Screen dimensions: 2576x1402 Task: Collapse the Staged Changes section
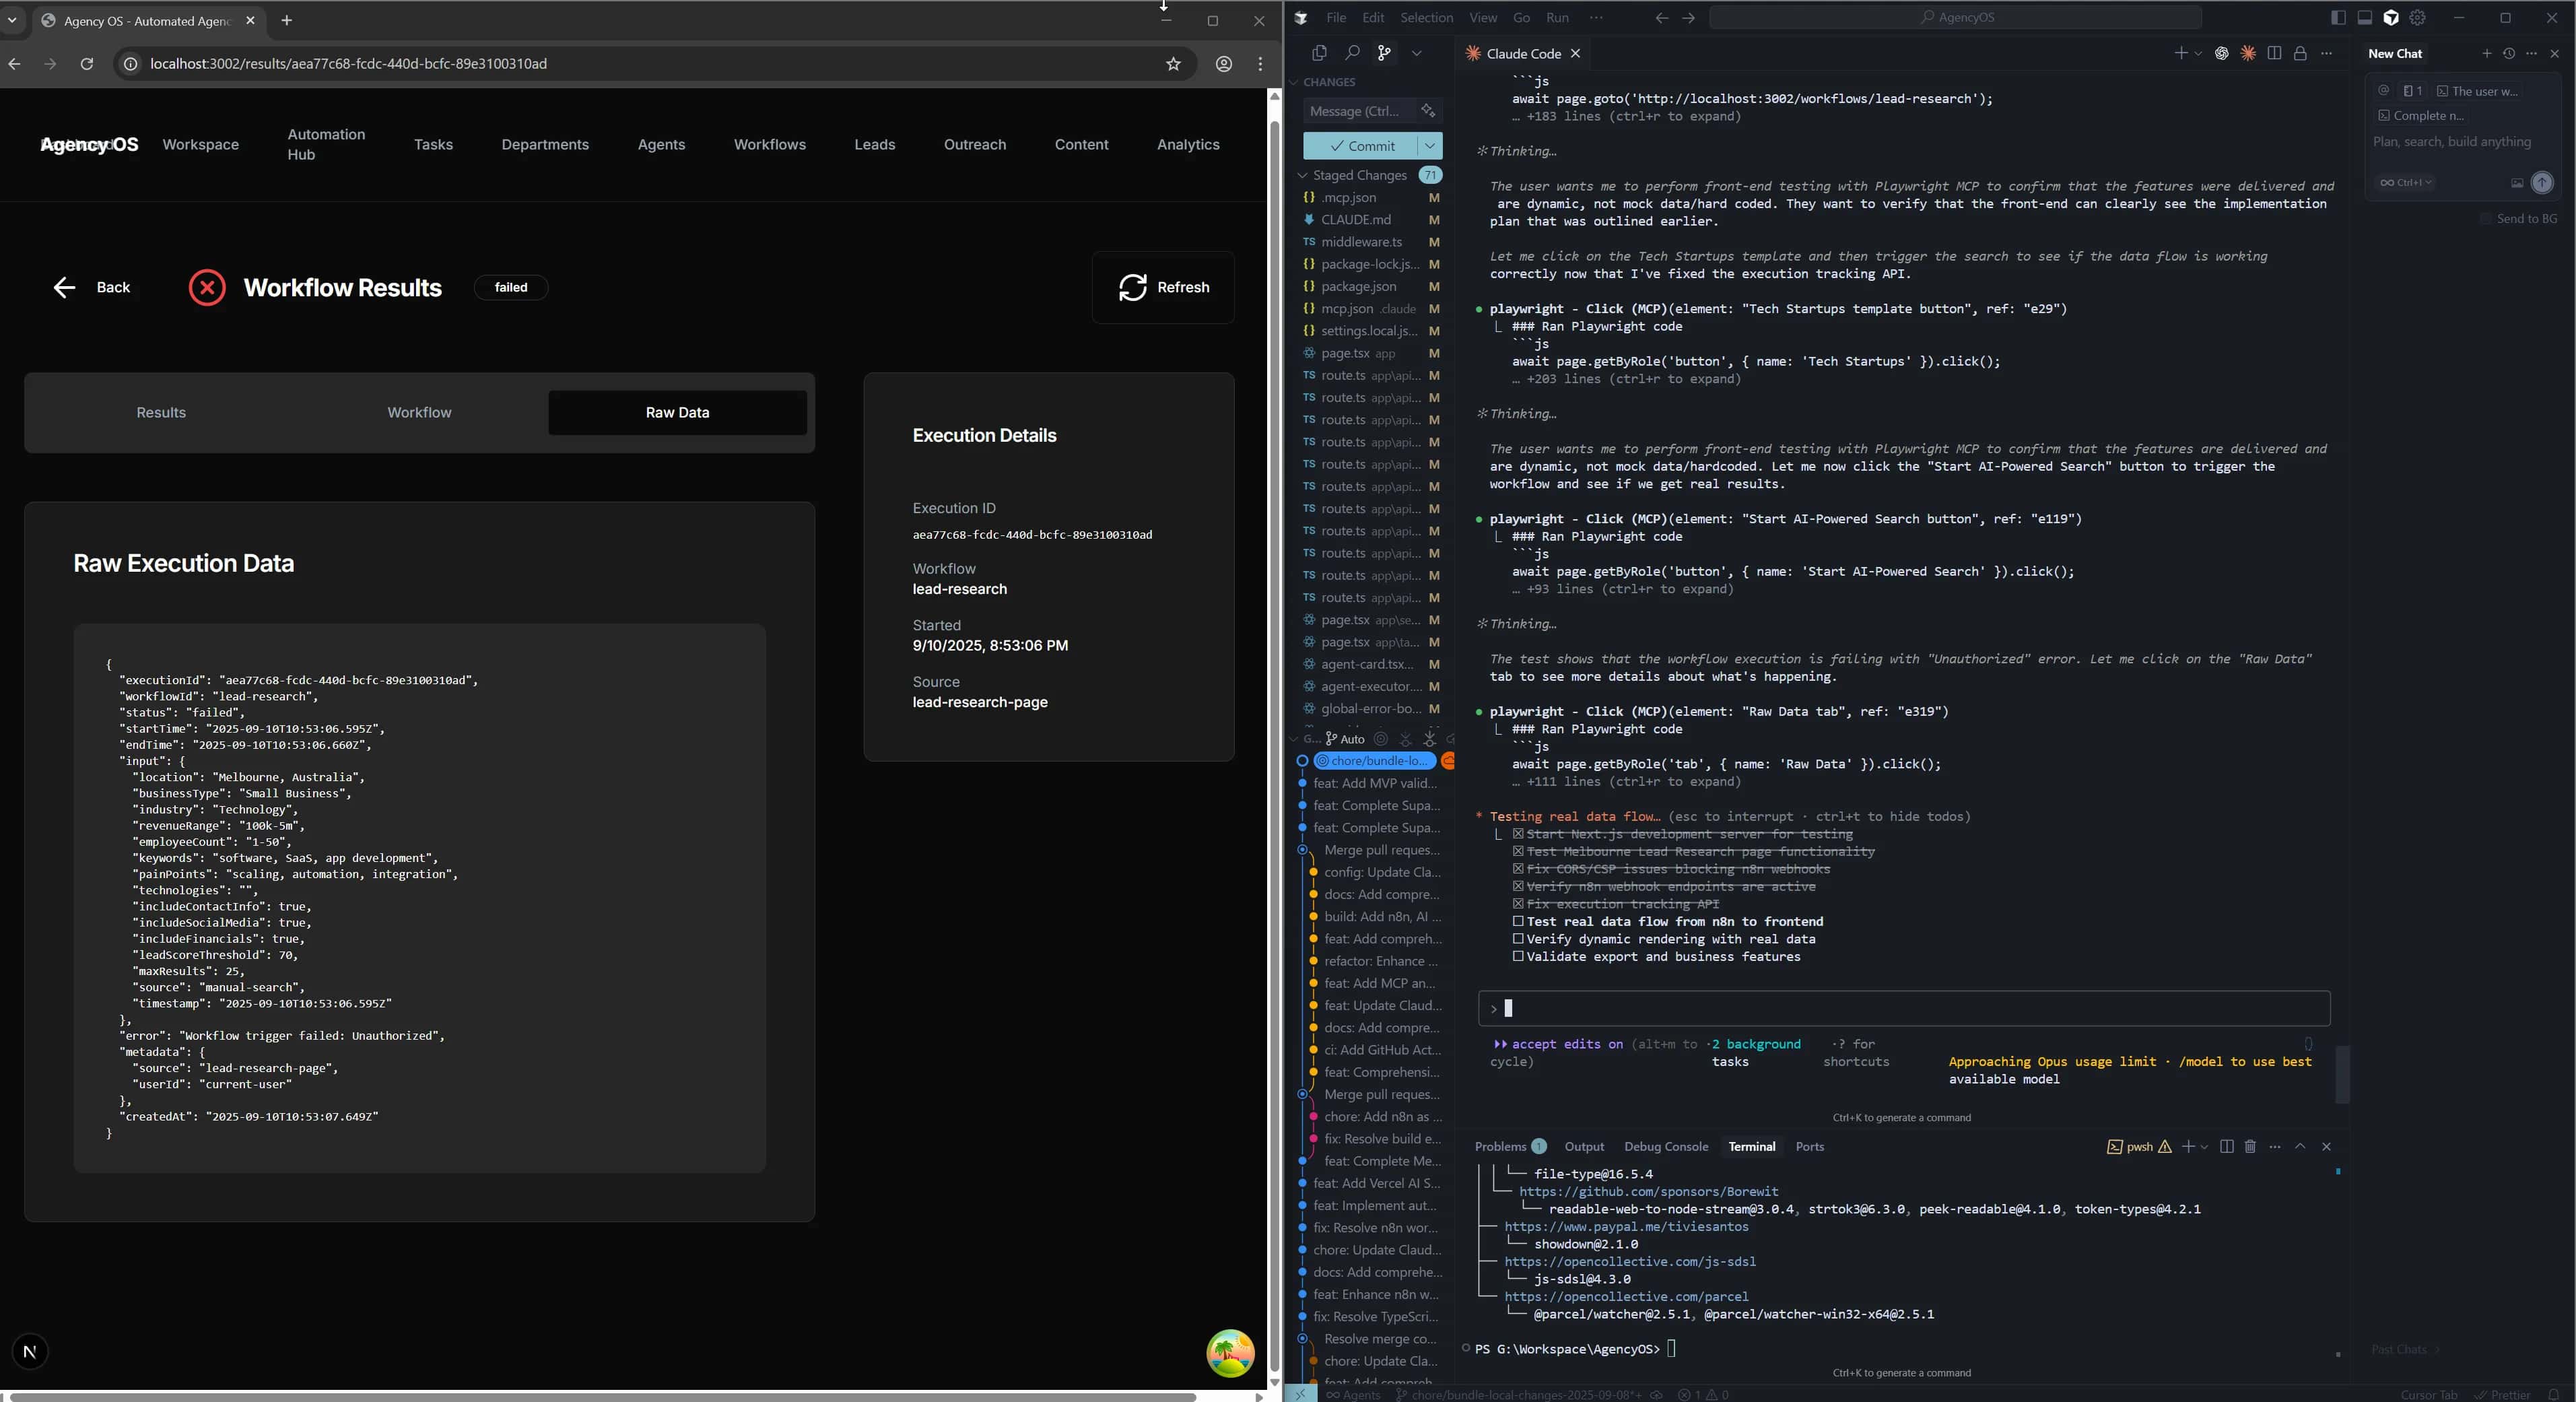pos(1304,175)
